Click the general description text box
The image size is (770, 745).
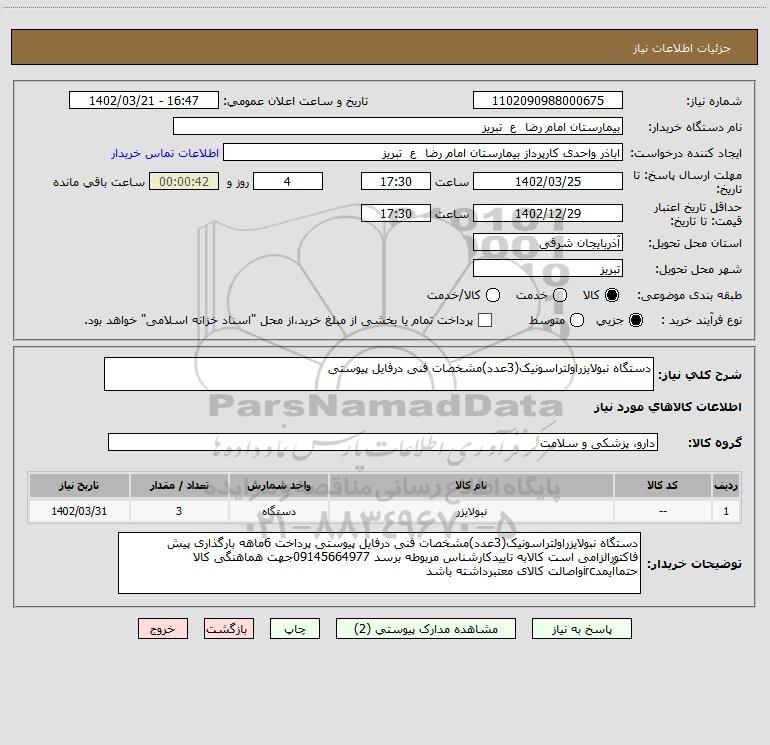379,374
